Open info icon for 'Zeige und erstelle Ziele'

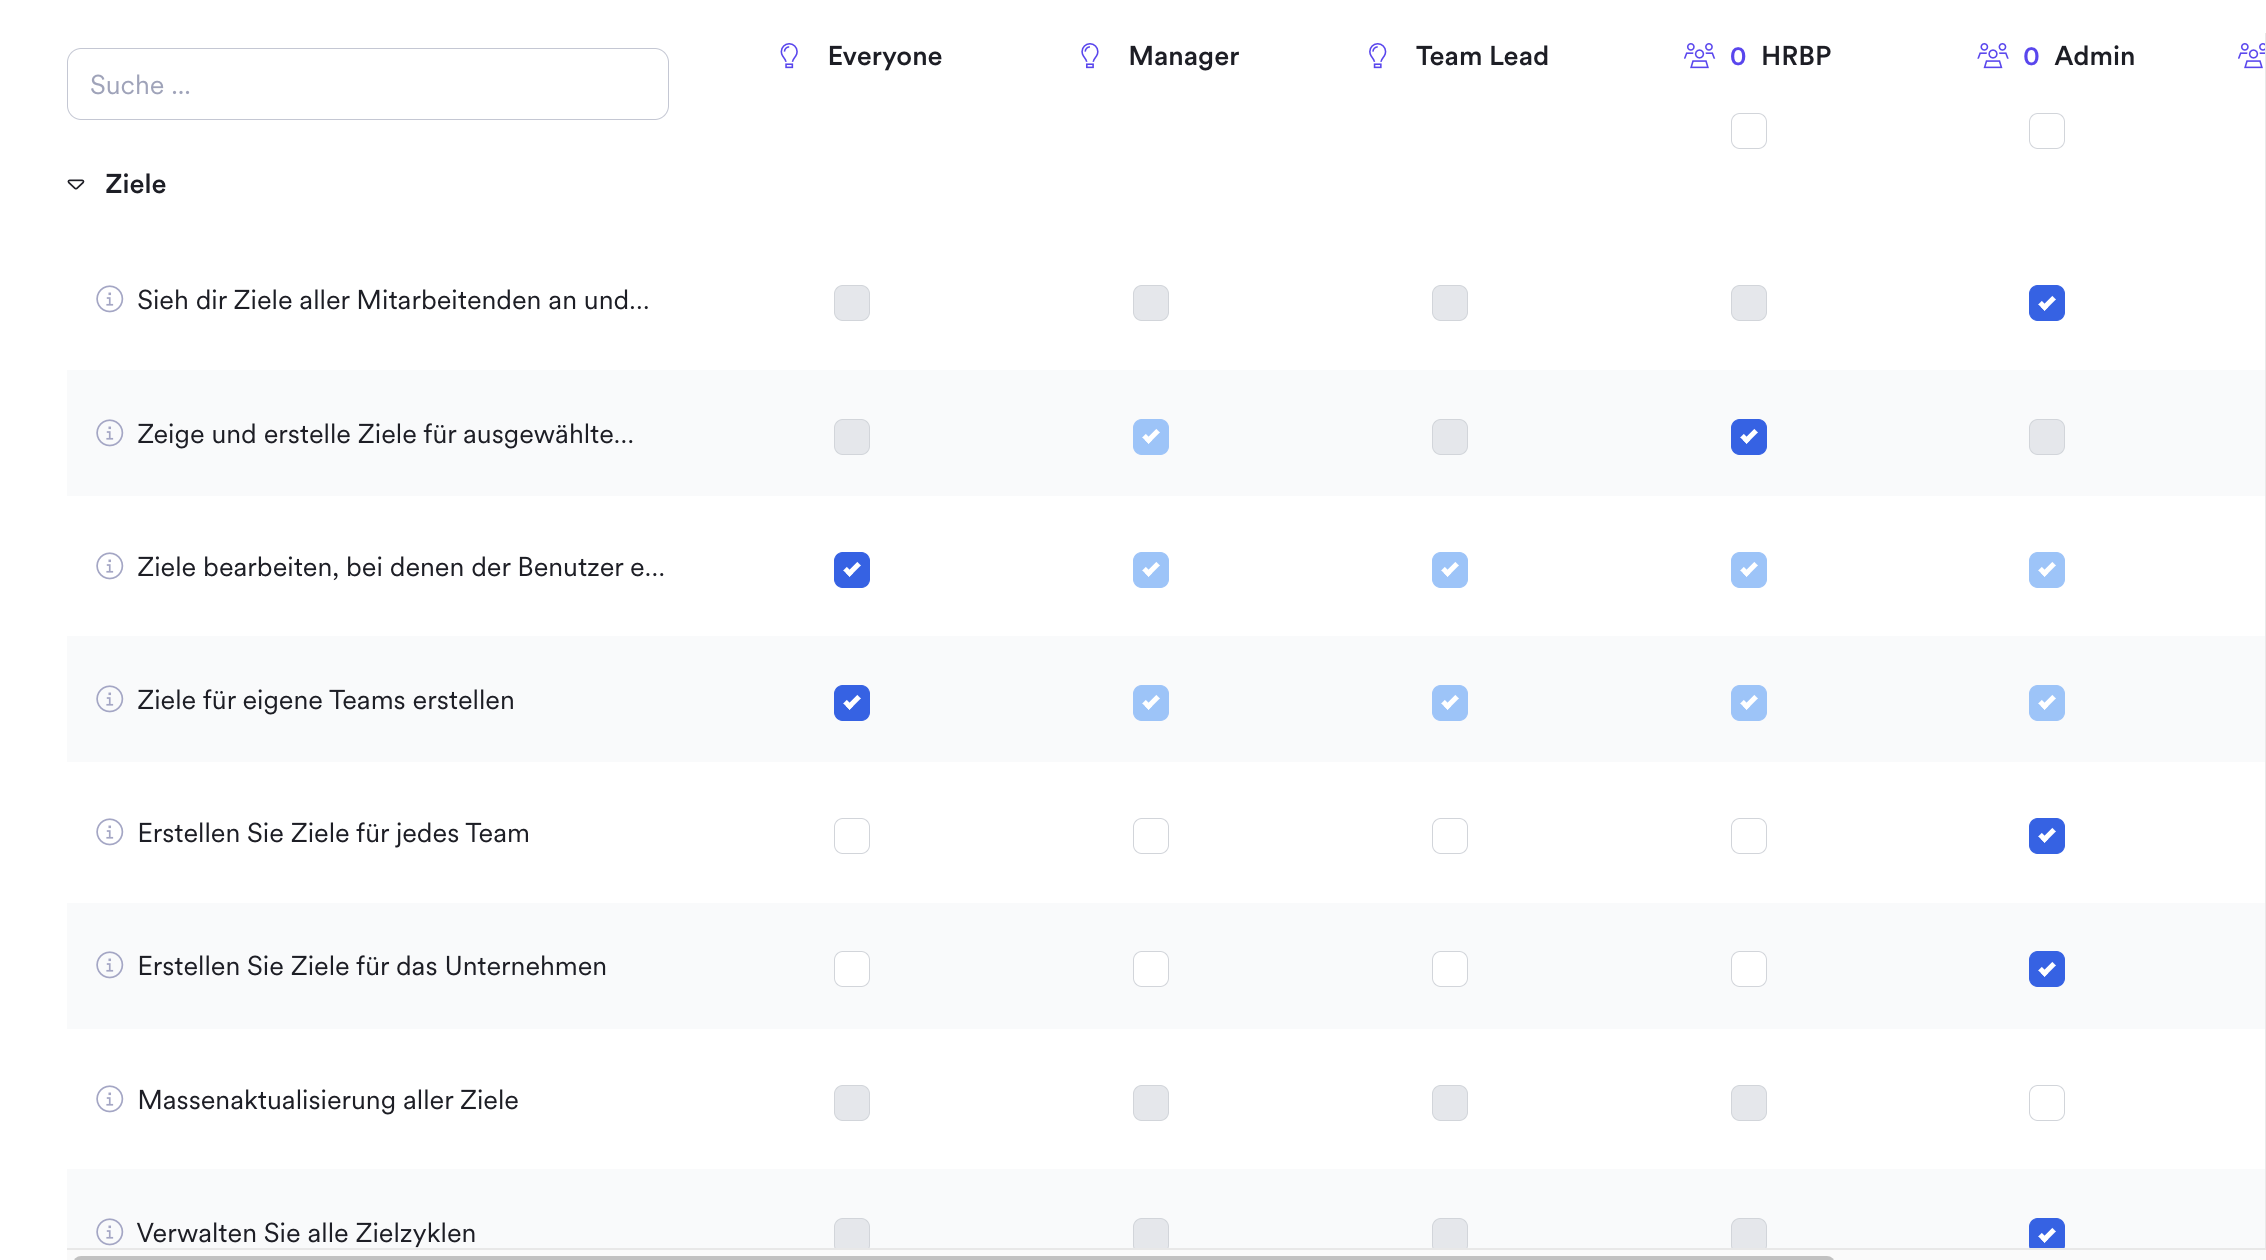[x=109, y=433]
